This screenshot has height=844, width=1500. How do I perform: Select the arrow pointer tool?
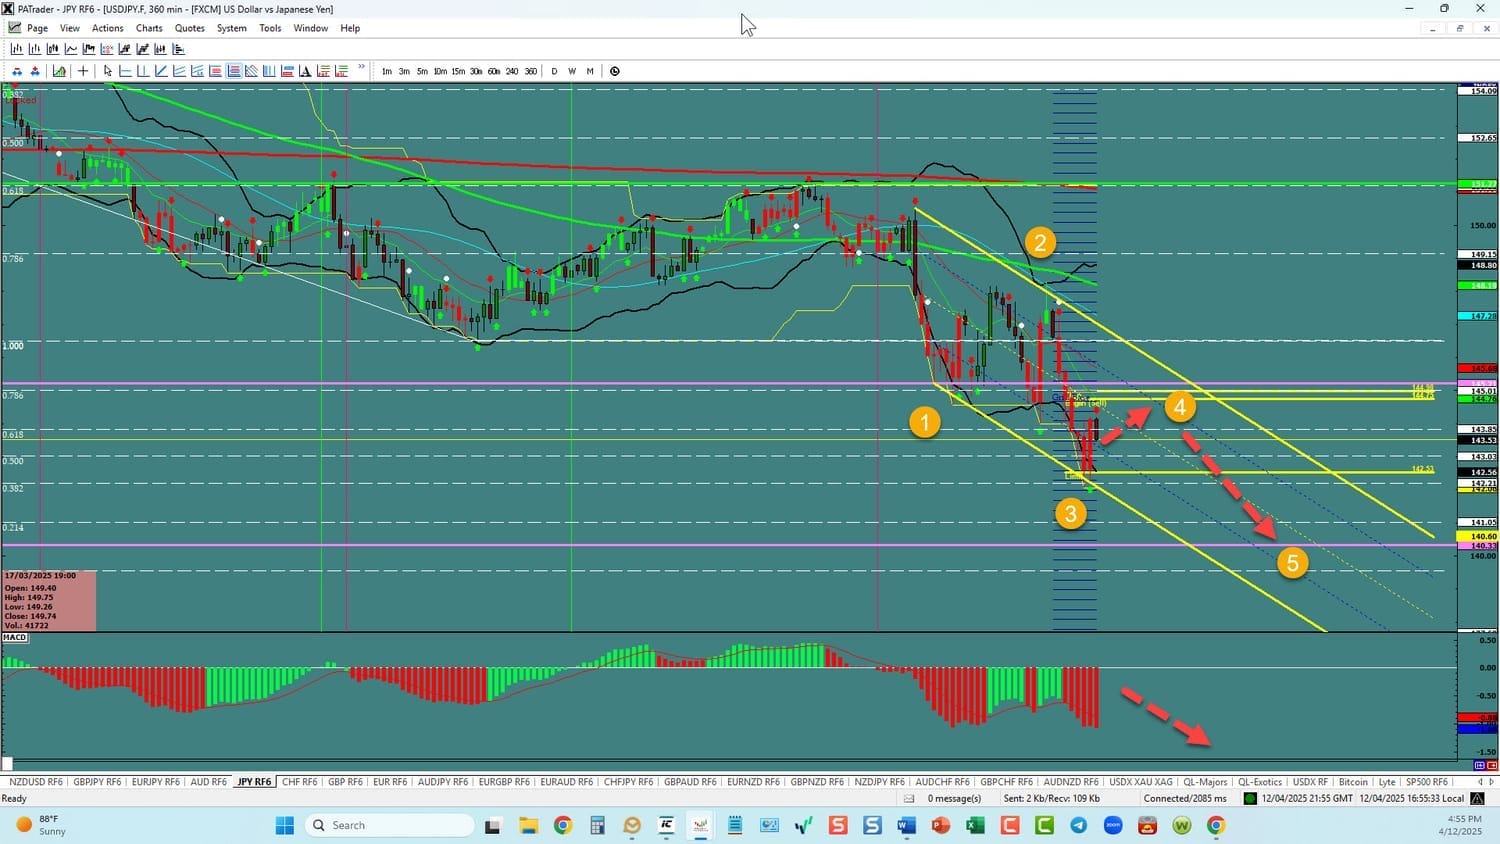click(108, 71)
